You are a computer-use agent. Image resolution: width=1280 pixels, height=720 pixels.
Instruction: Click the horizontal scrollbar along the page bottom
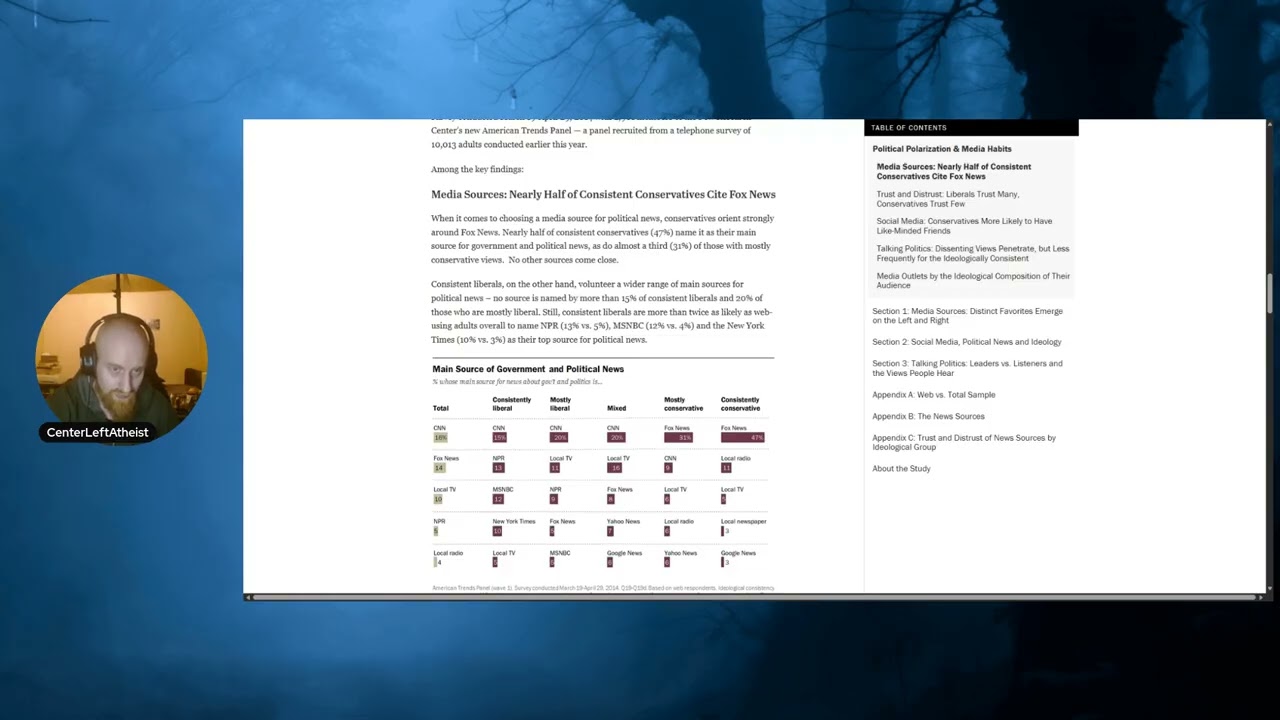pyautogui.click(x=755, y=597)
